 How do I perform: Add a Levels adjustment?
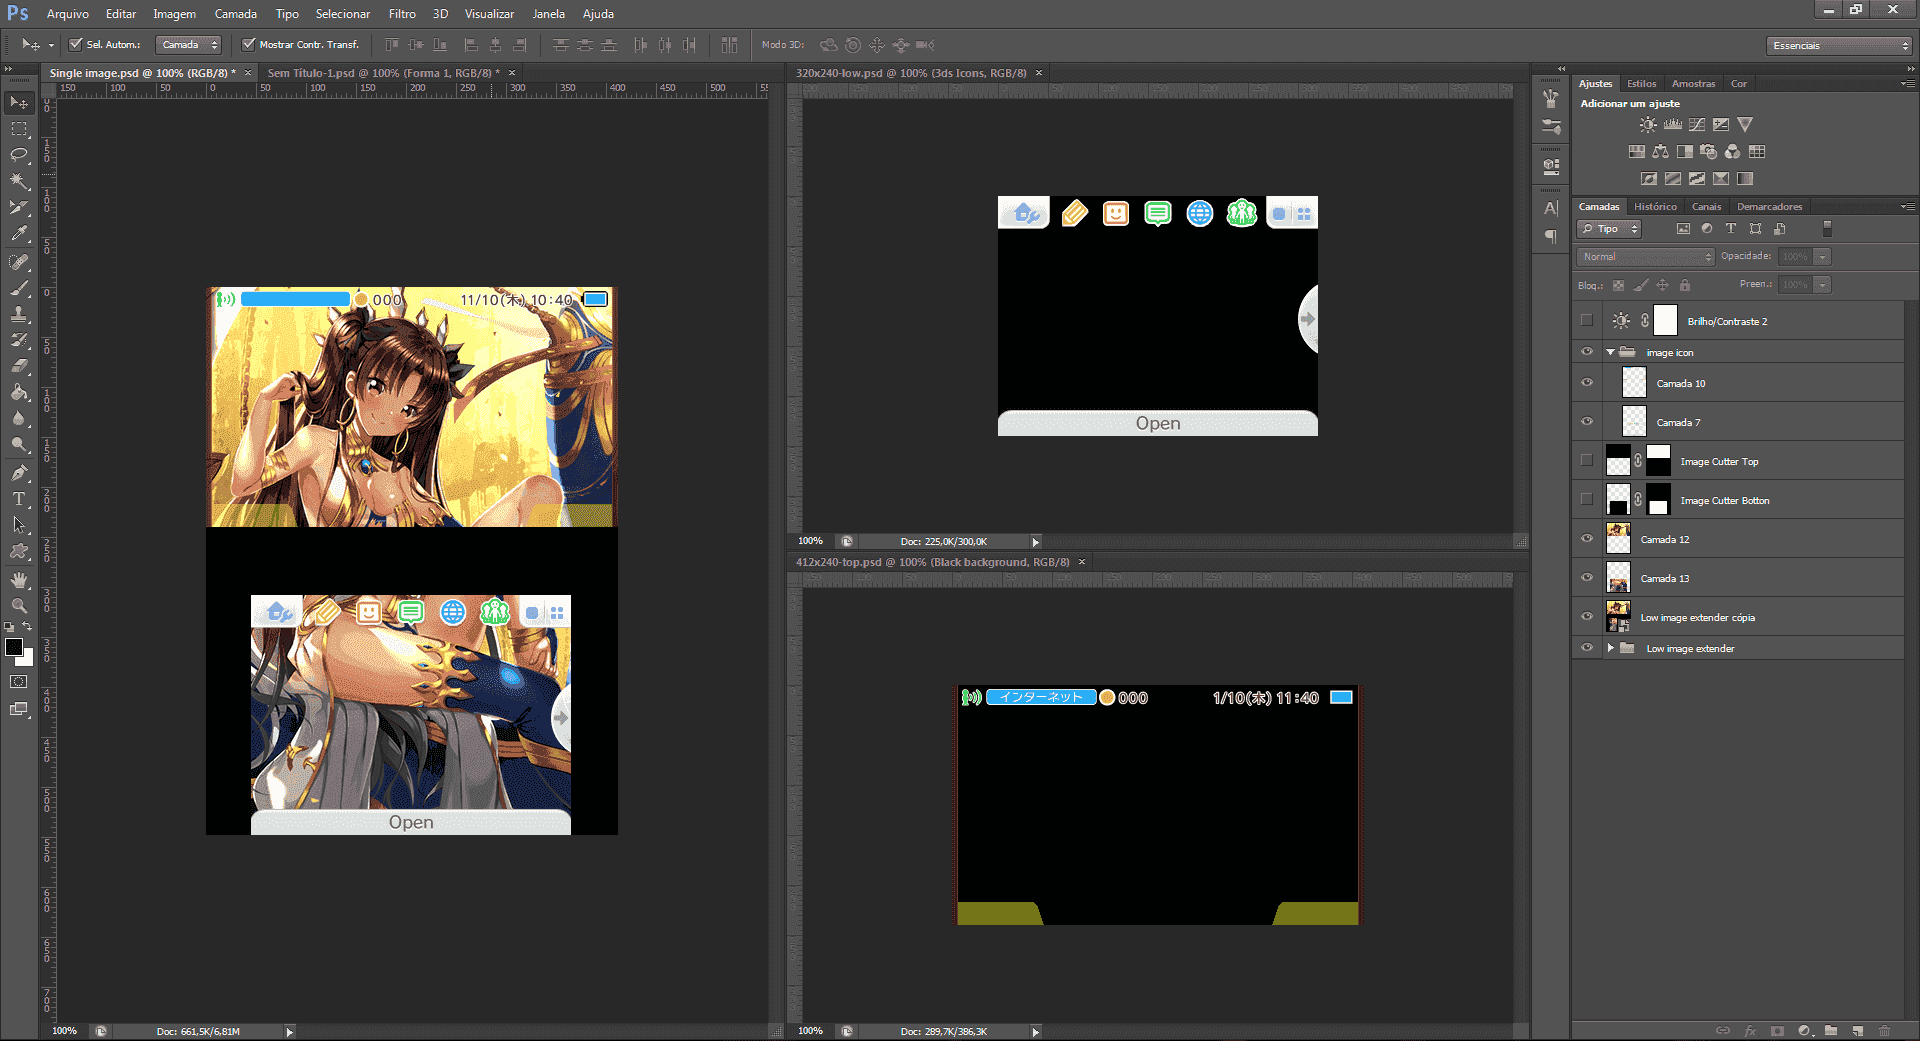(1673, 125)
